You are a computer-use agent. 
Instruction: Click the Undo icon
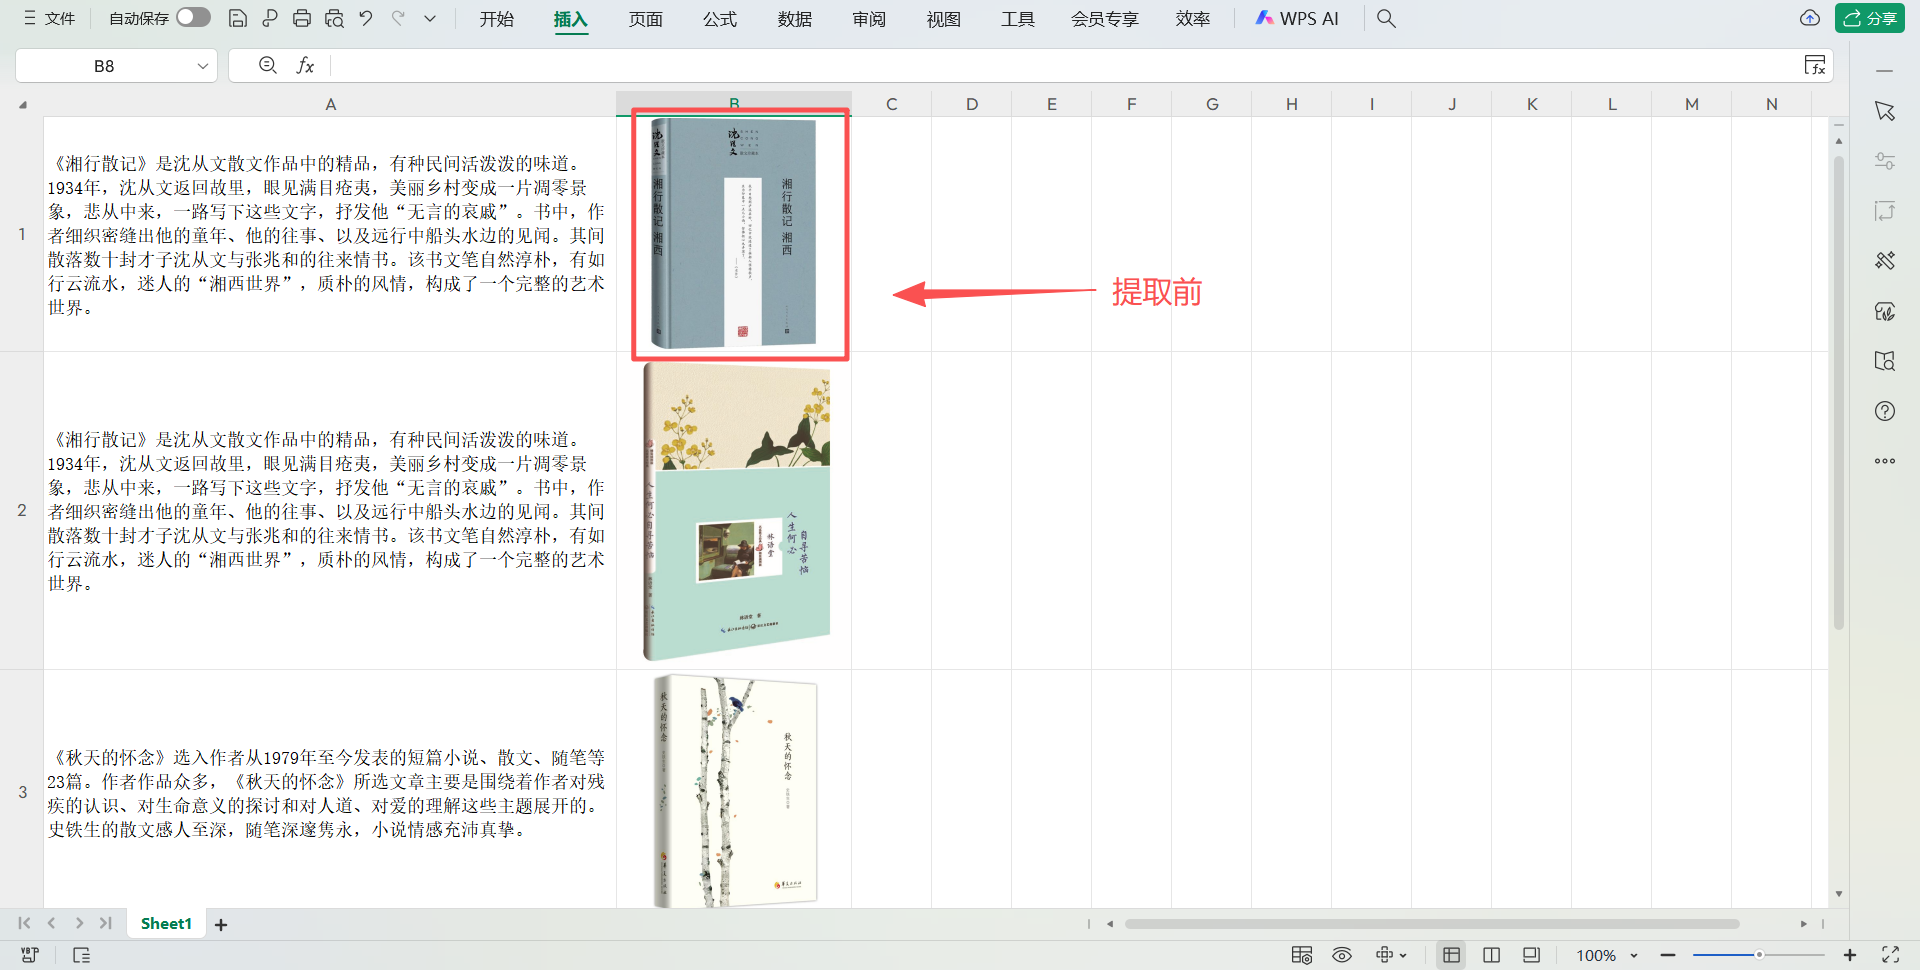[x=365, y=18]
